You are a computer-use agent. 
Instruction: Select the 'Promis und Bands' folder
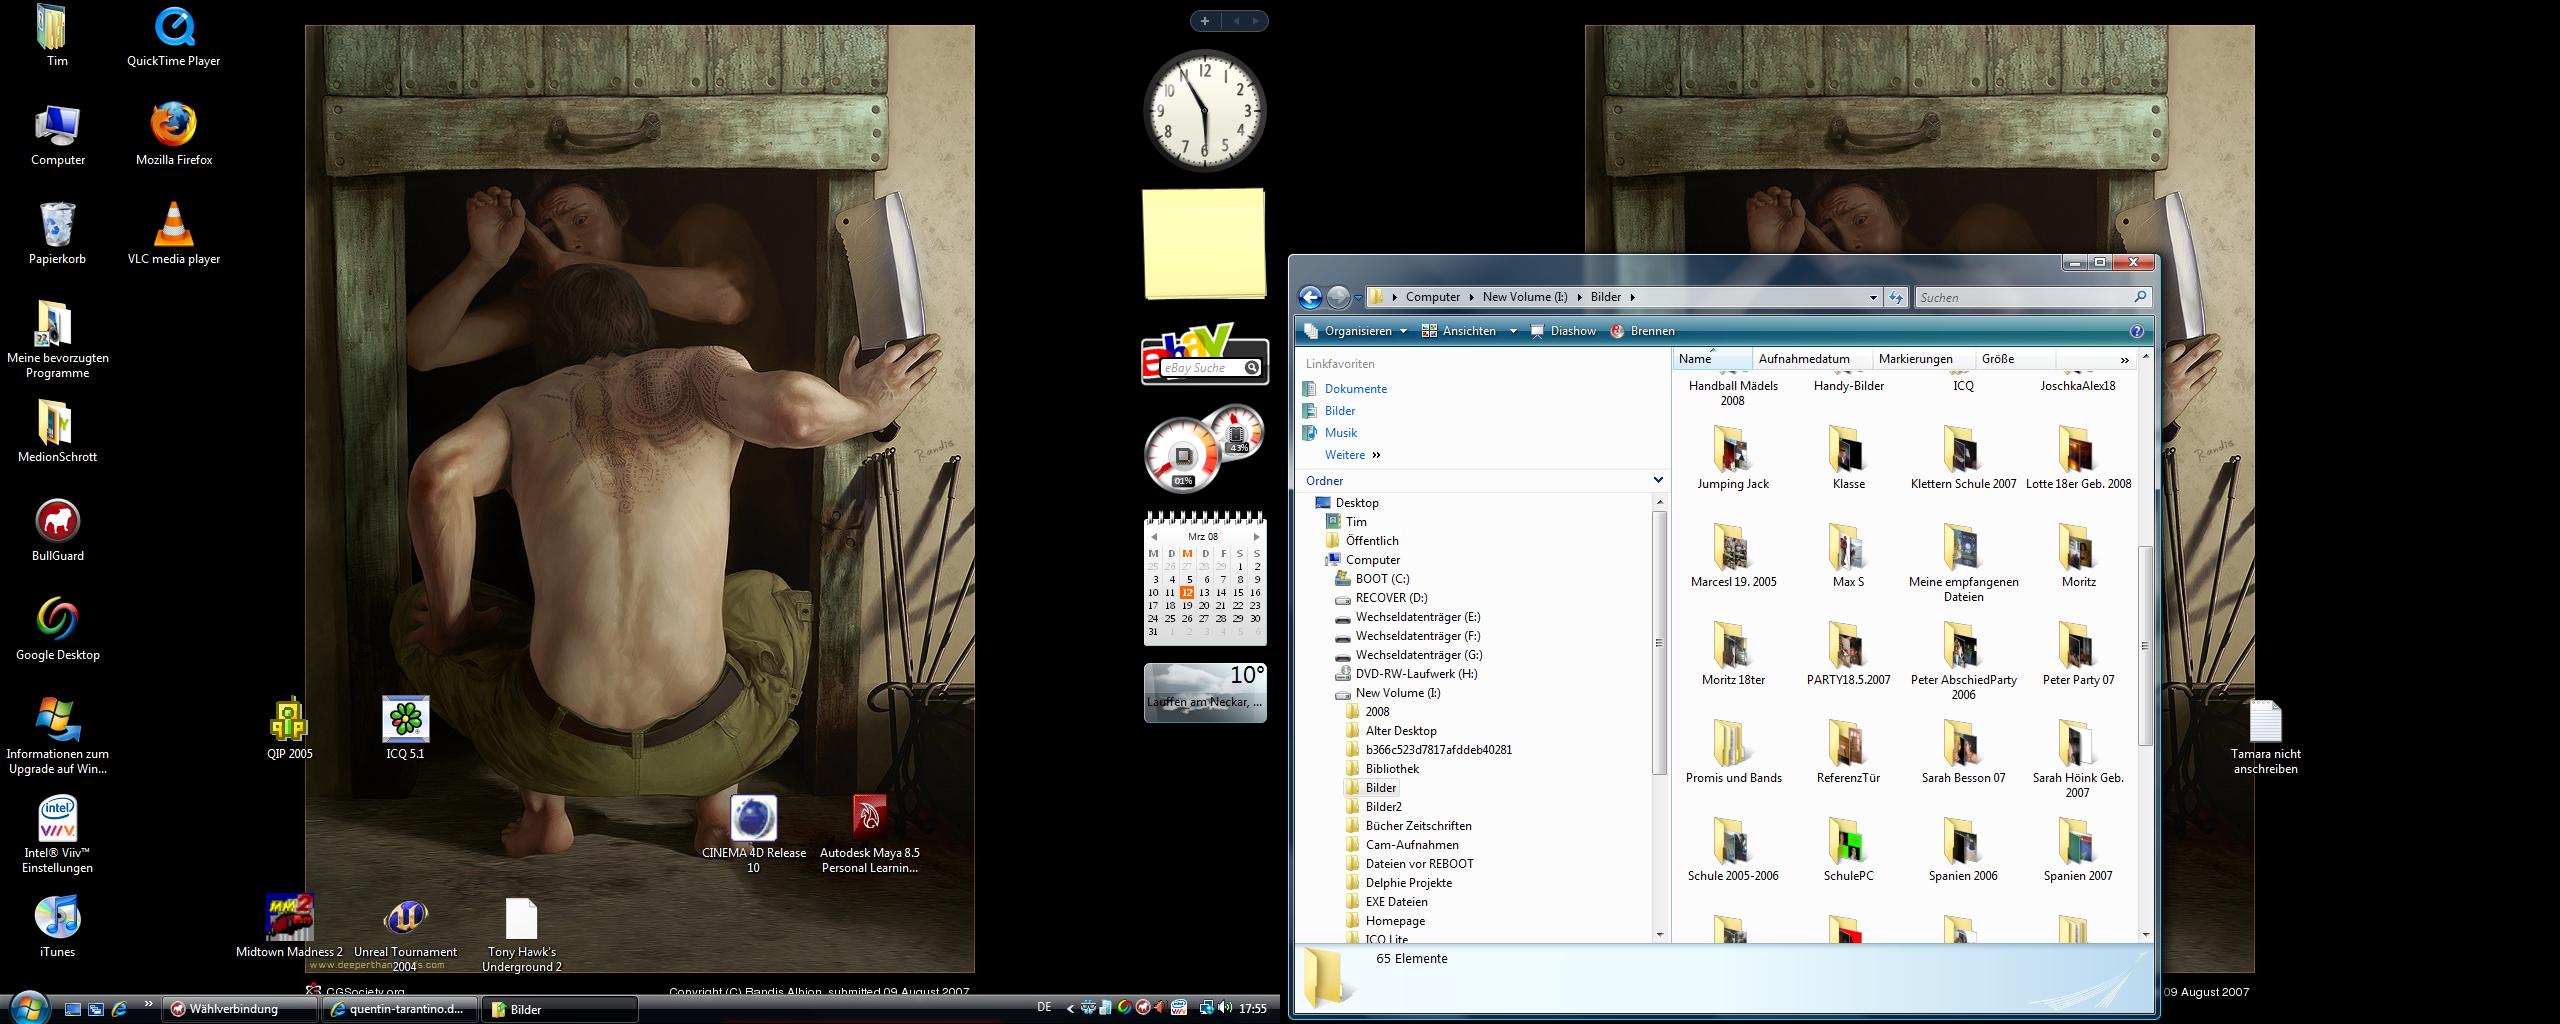click(x=1733, y=752)
